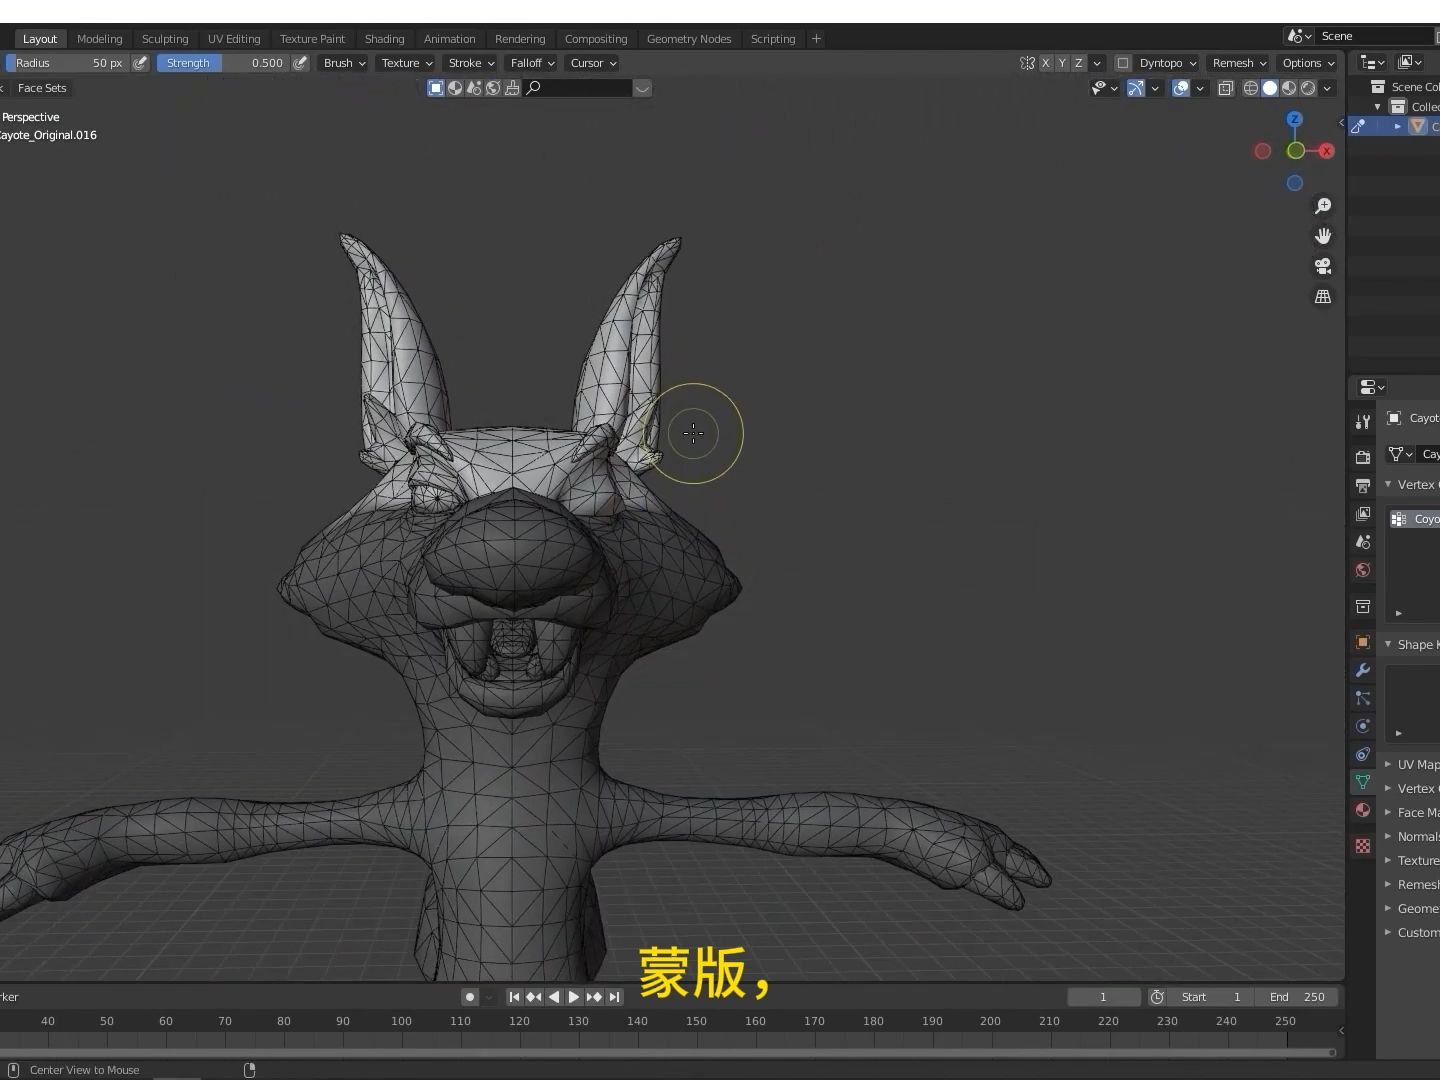Viewport: 1440px width, 1080px height.
Task: Toggle auto keying record button
Action: pos(469,997)
